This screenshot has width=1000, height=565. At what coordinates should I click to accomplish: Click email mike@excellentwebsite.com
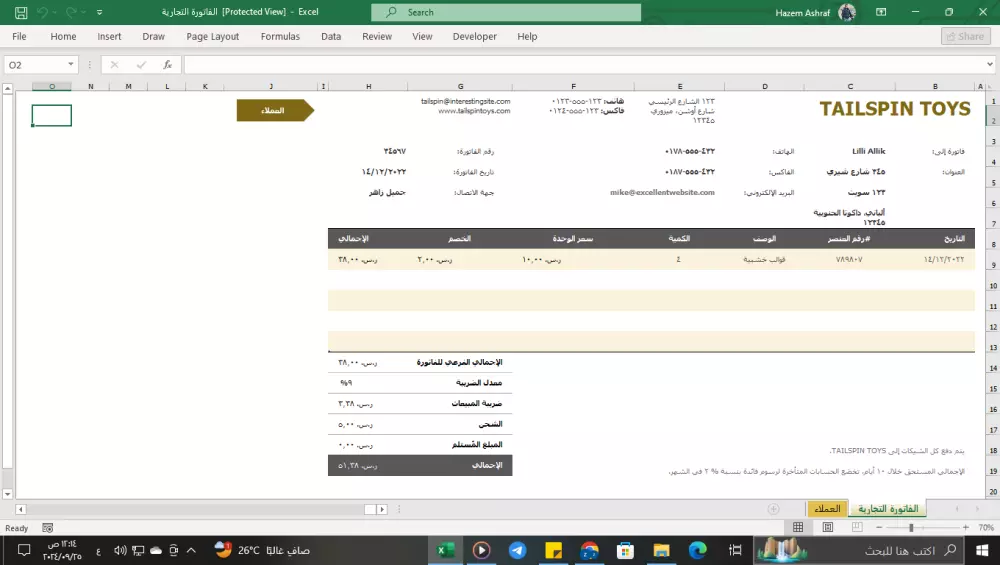(x=662, y=192)
